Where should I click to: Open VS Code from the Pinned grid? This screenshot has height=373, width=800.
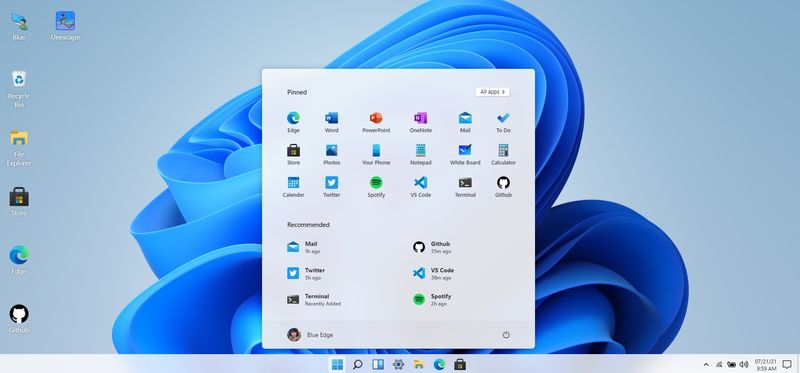420,187
